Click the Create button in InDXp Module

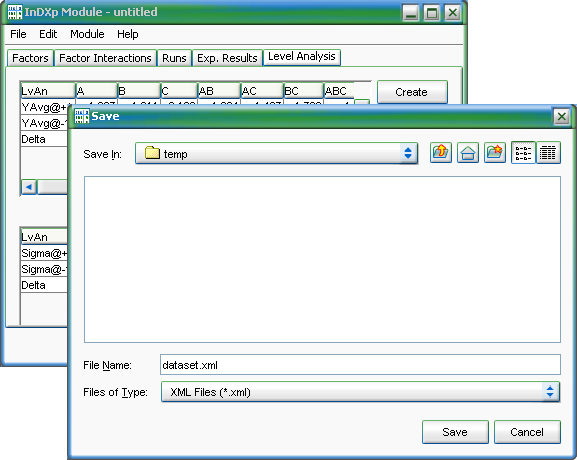pos(412,92)
